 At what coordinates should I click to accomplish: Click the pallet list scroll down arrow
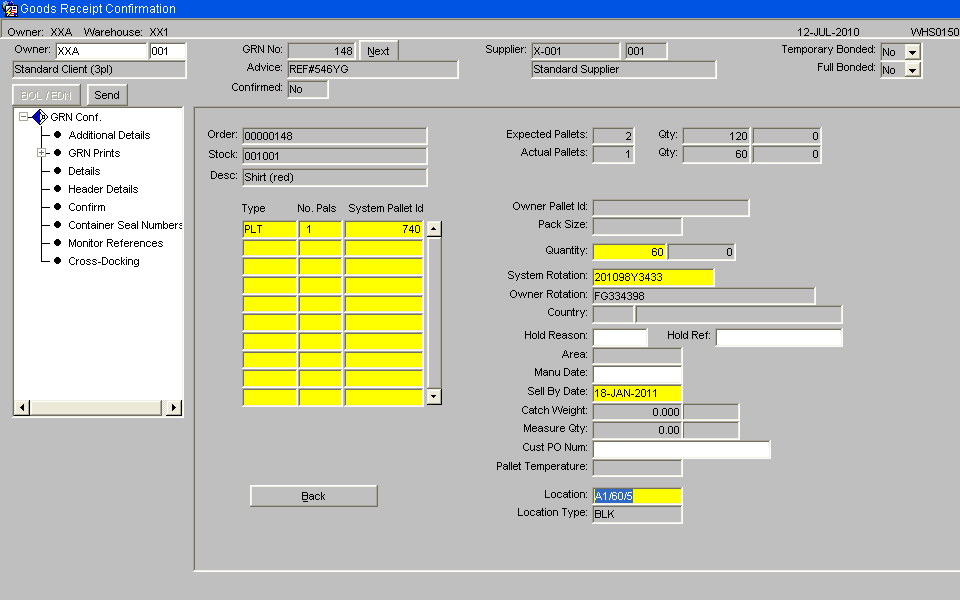tap(433, 396)
